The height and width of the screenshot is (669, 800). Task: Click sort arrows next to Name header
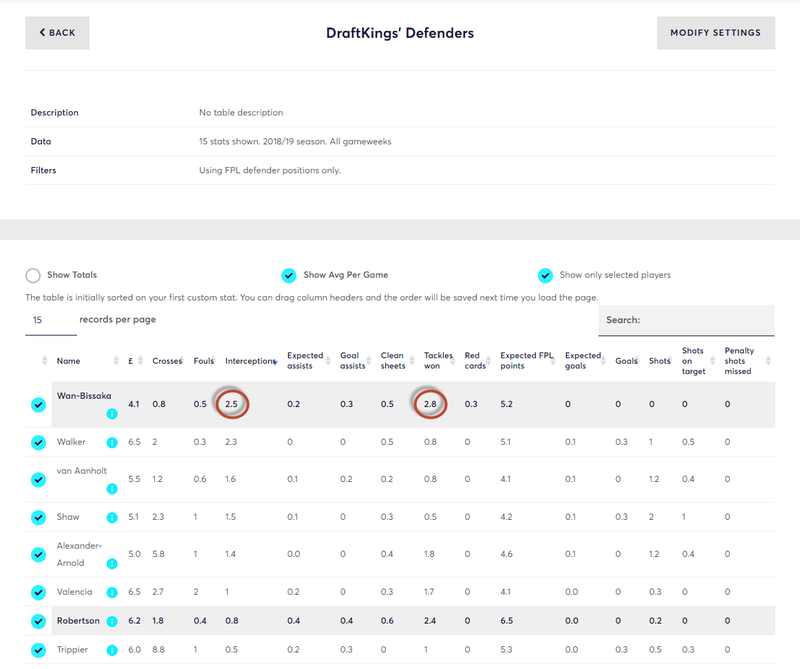point(116,361)
